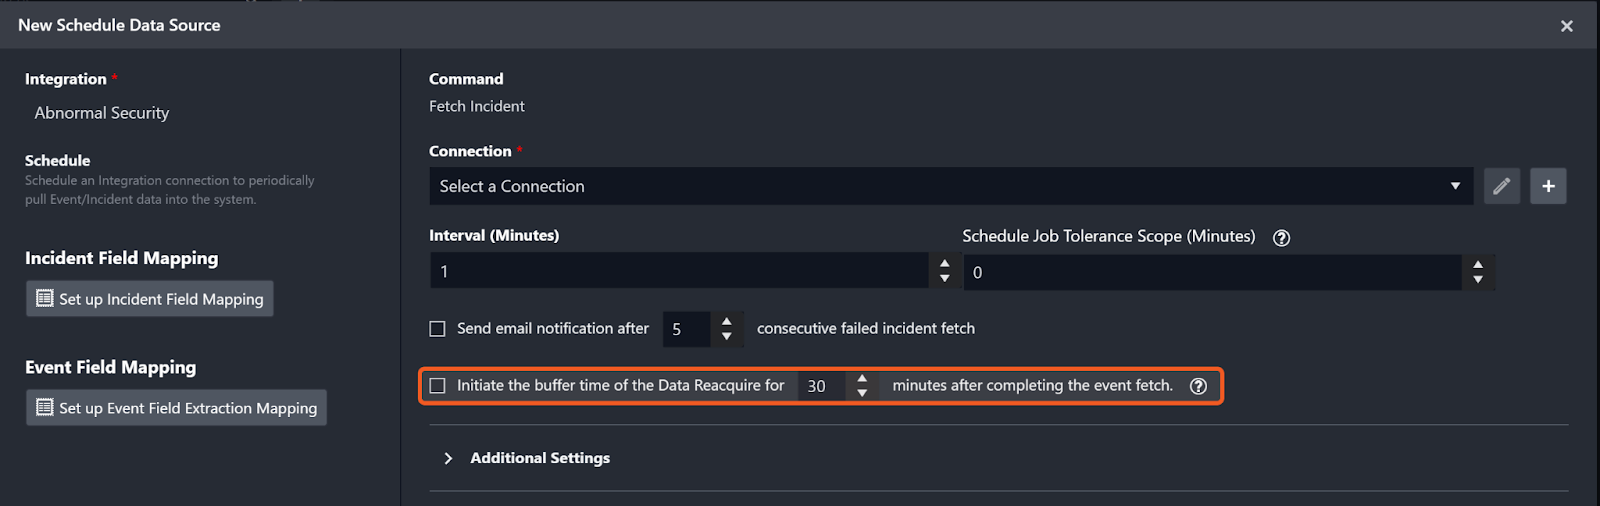The image size is (1600, 506).
Task: Click the Data Reacquire buffer time help icon
Action: click(x=1198, y=386)
